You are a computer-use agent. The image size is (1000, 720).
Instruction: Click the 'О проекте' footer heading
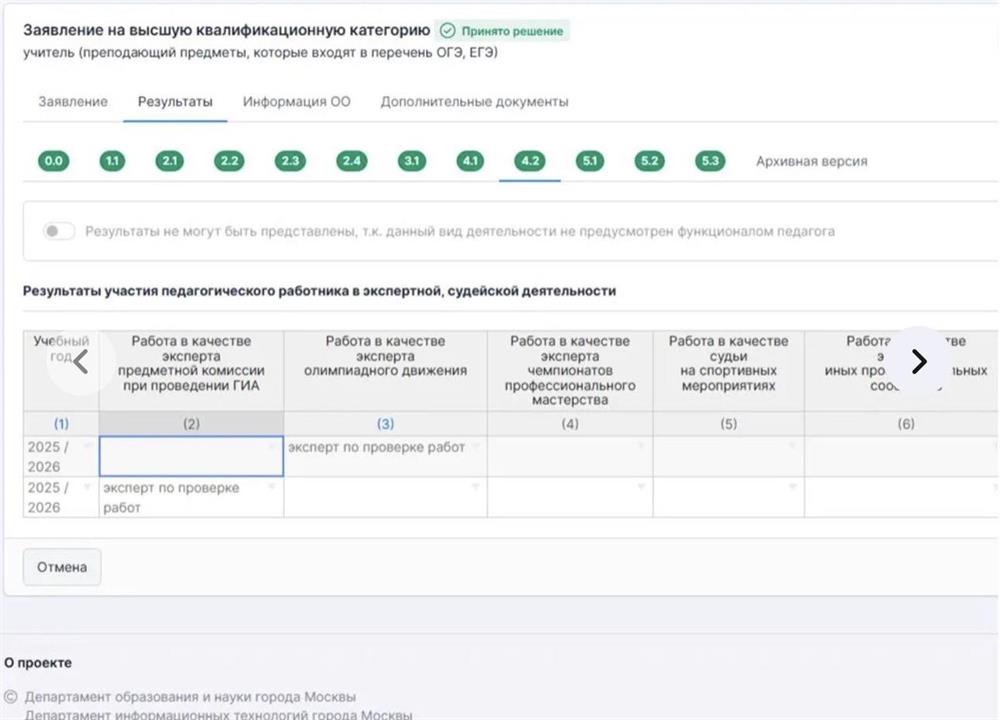pyautogui.click(x=38, y=663)
